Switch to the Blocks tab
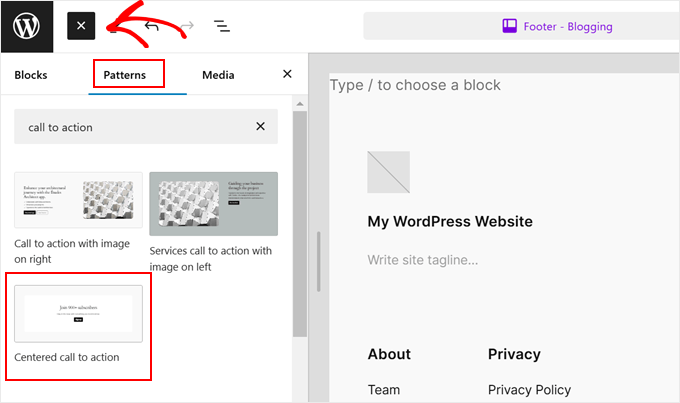 click(x=31, y=75)
